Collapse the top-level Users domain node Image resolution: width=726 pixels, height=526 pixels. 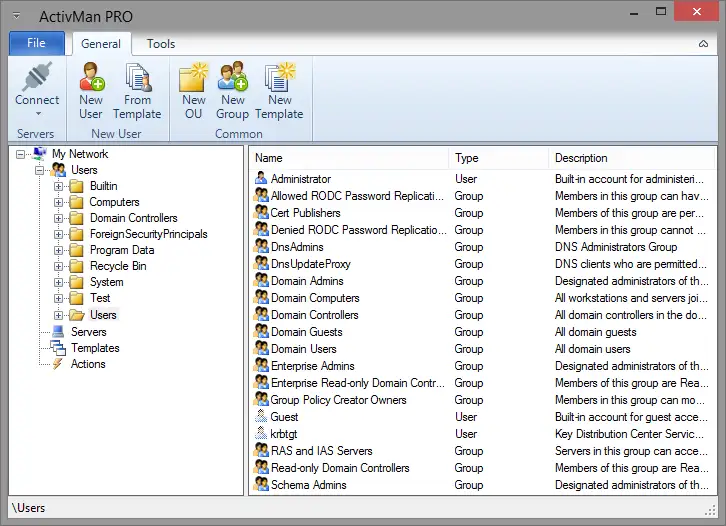(x=40, y=170)
